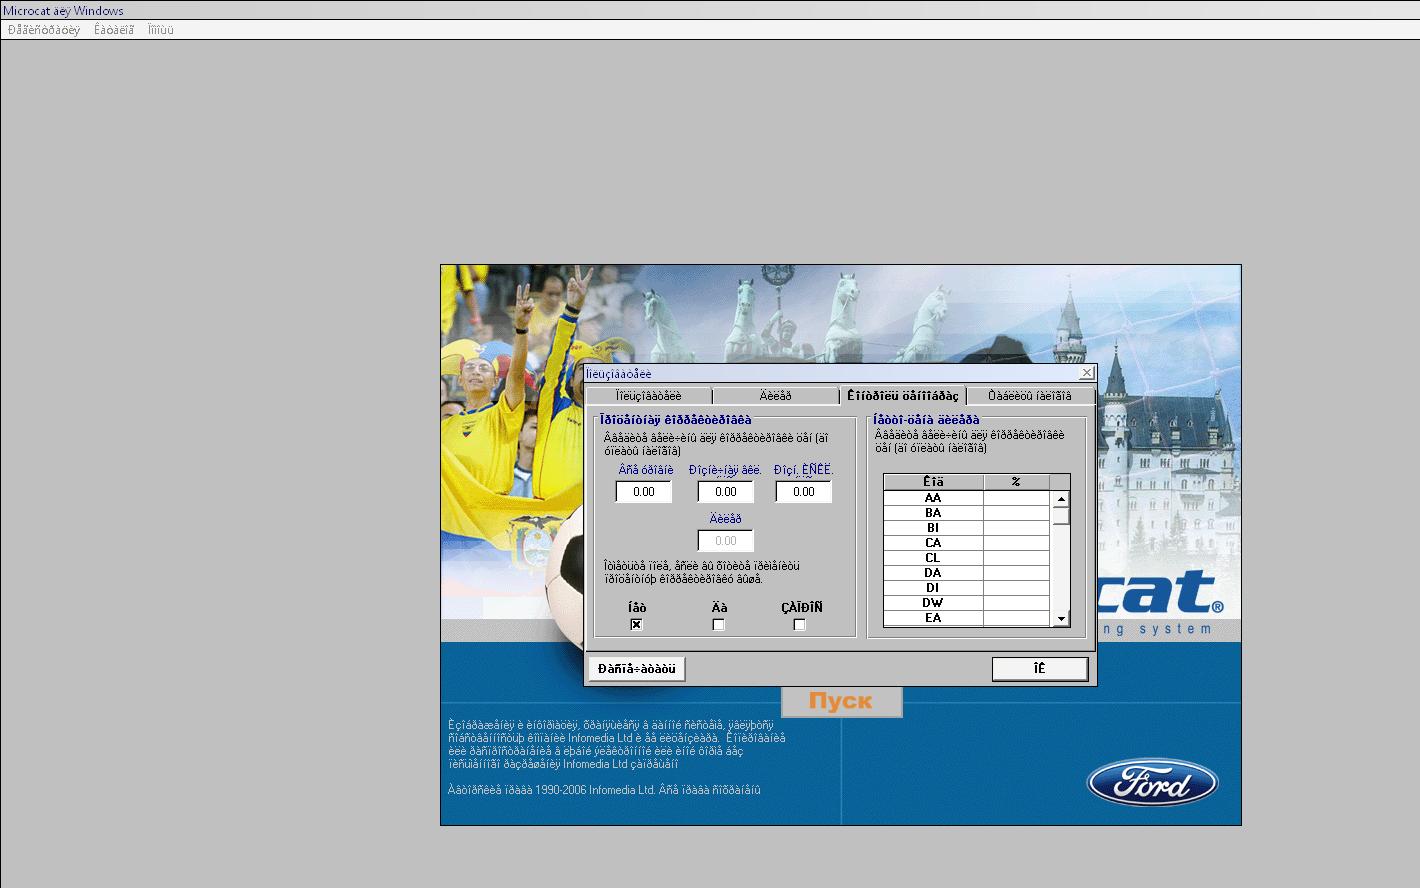Open the 'Êàòàëîã' menu in the menu bar
This screenshot has width=1420, height=888.
coord(114,30)
